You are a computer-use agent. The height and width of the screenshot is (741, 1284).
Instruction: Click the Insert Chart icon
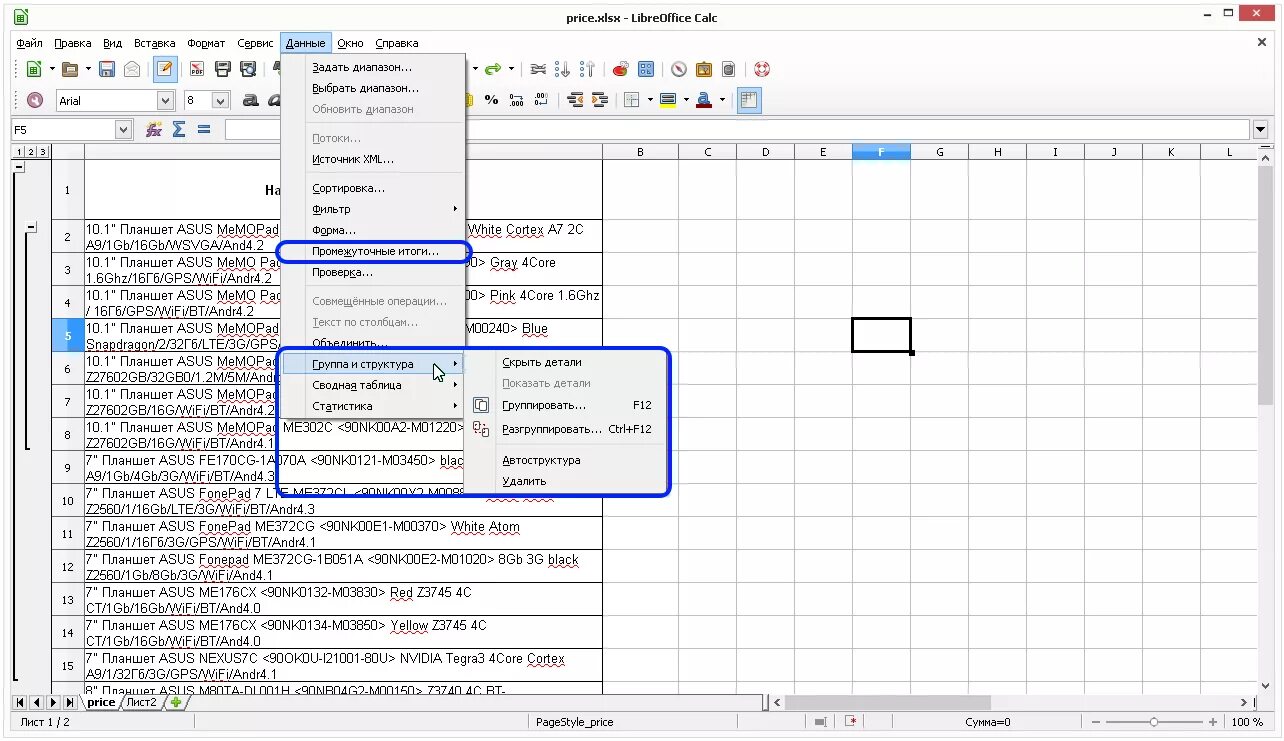click(x=620, y=69)
